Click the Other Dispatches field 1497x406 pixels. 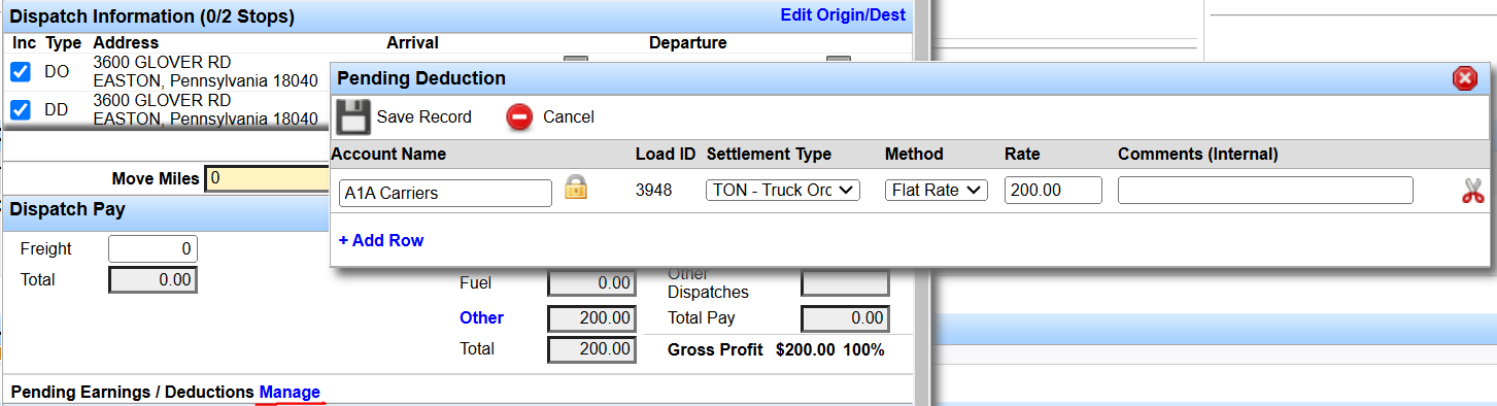pos(845,283)
